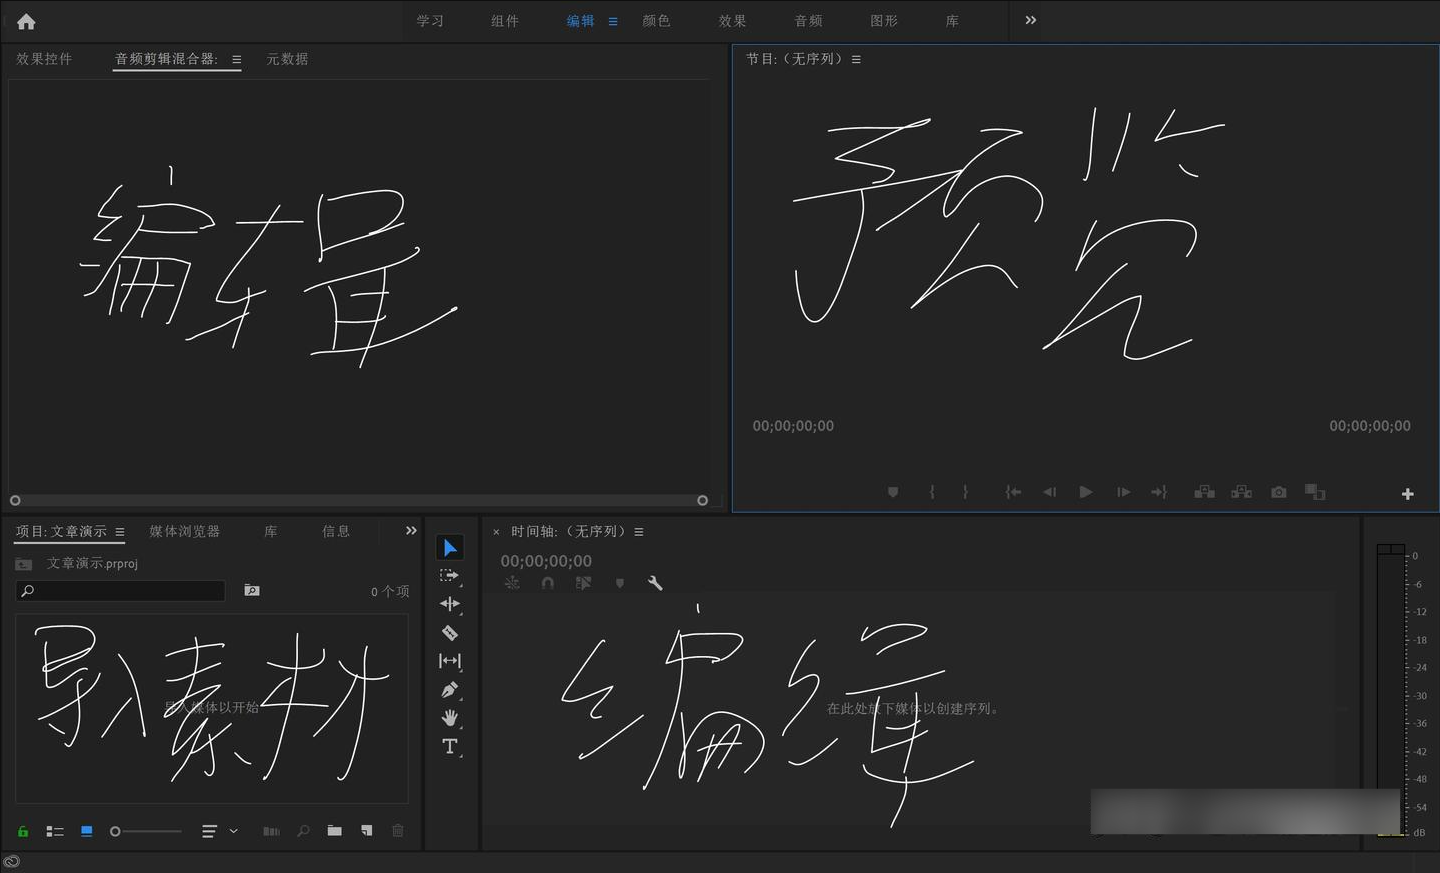Expand the workspace overflow chevrons in top bar

click(x=1030, y=20)
